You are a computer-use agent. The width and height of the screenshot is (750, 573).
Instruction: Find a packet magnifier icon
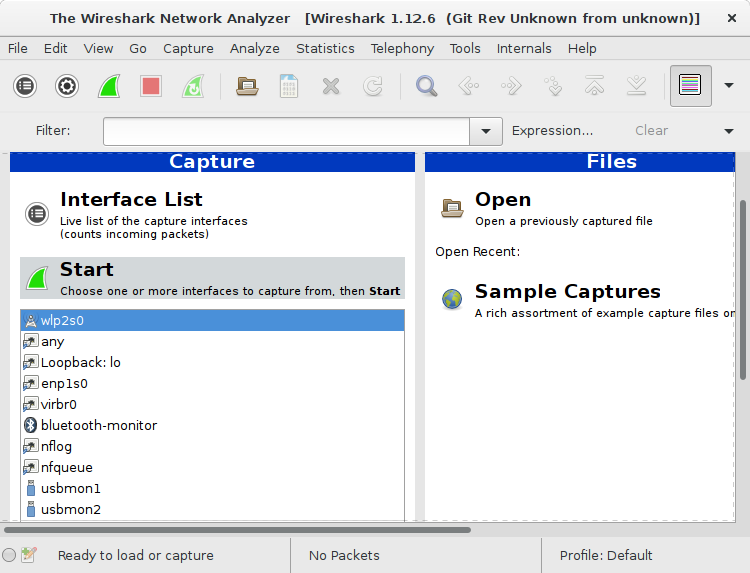point(426,86)
